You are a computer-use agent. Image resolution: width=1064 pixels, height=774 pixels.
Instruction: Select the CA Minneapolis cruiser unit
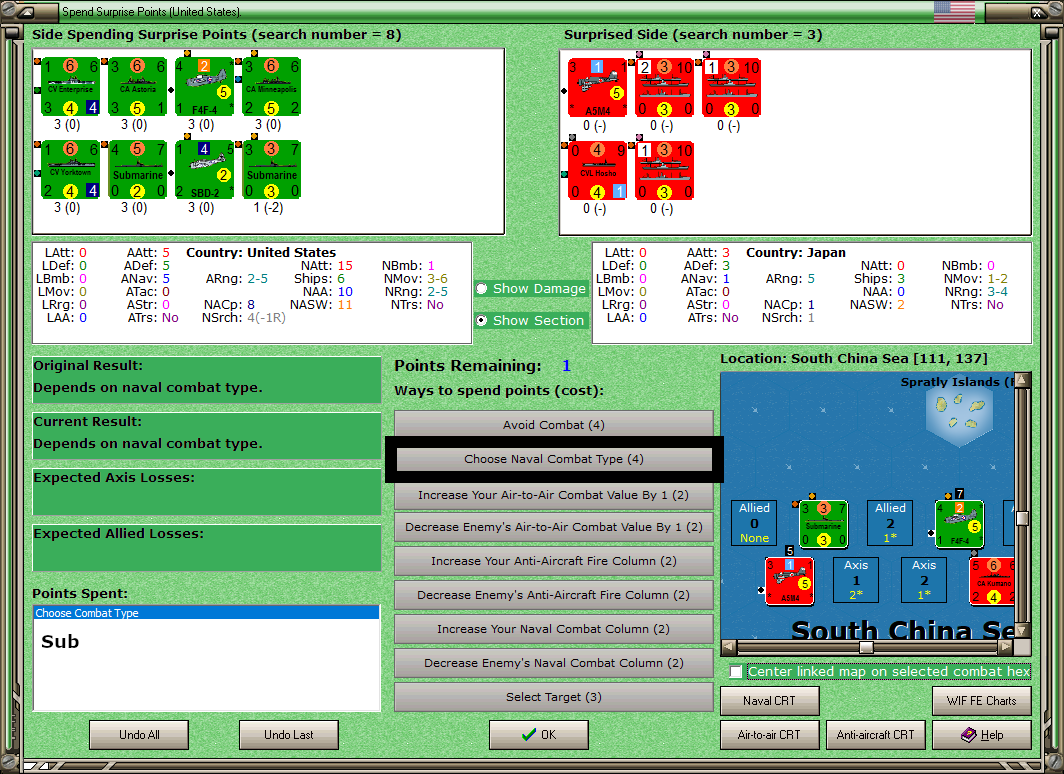click(x=271, y=88)
